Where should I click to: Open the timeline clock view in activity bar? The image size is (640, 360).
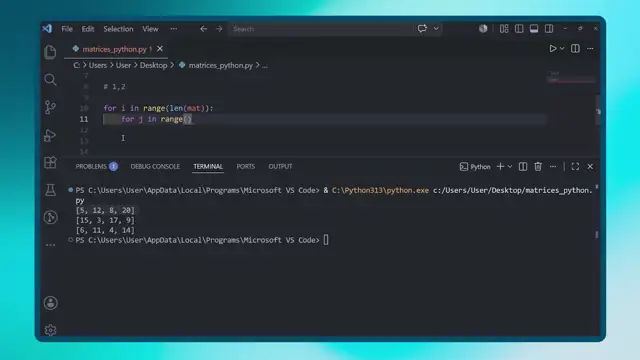(50, 217)
